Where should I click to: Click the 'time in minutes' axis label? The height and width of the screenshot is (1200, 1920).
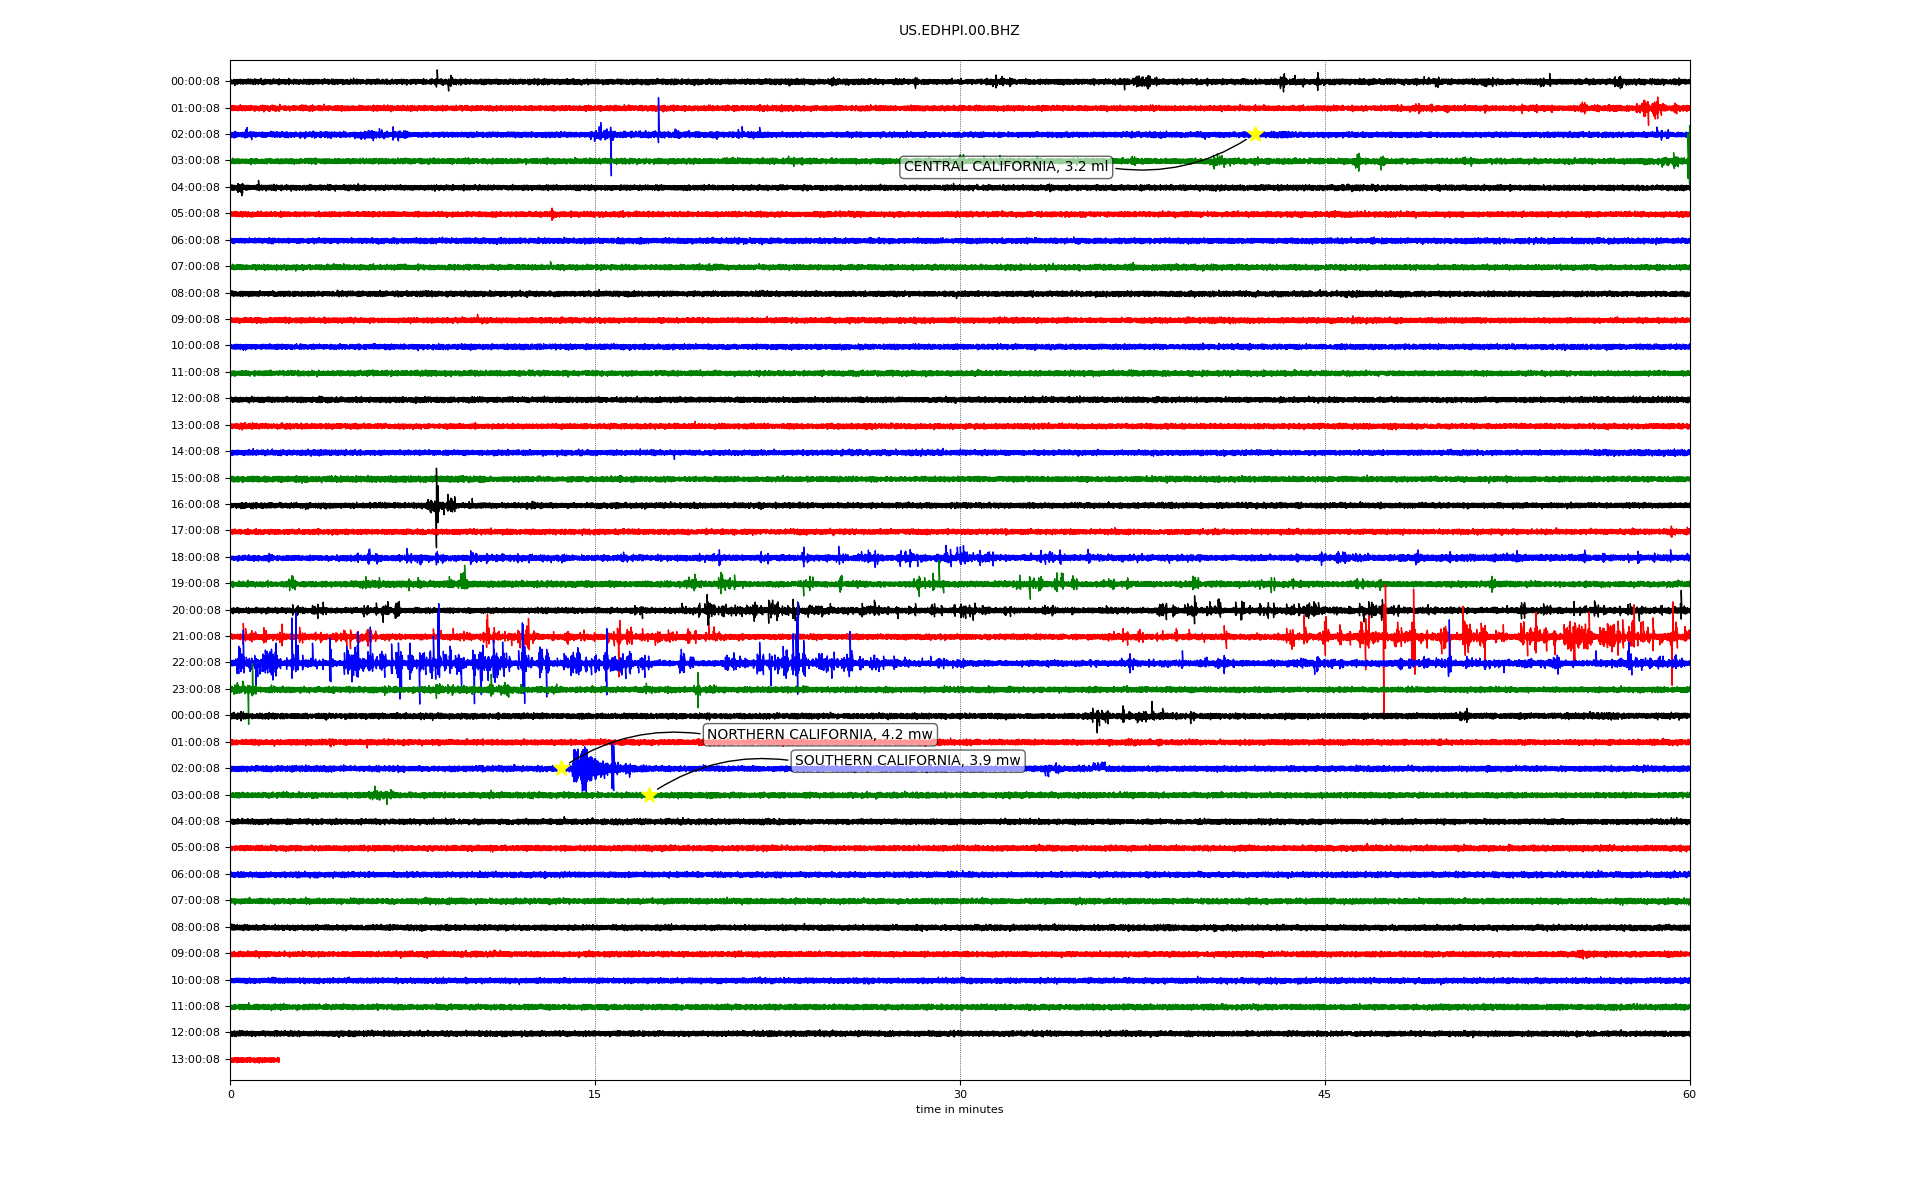959,1110
